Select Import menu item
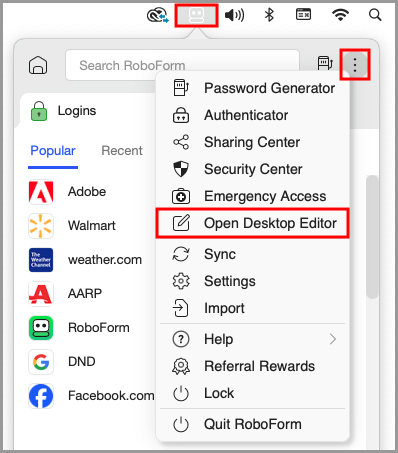 coord(253,308)
